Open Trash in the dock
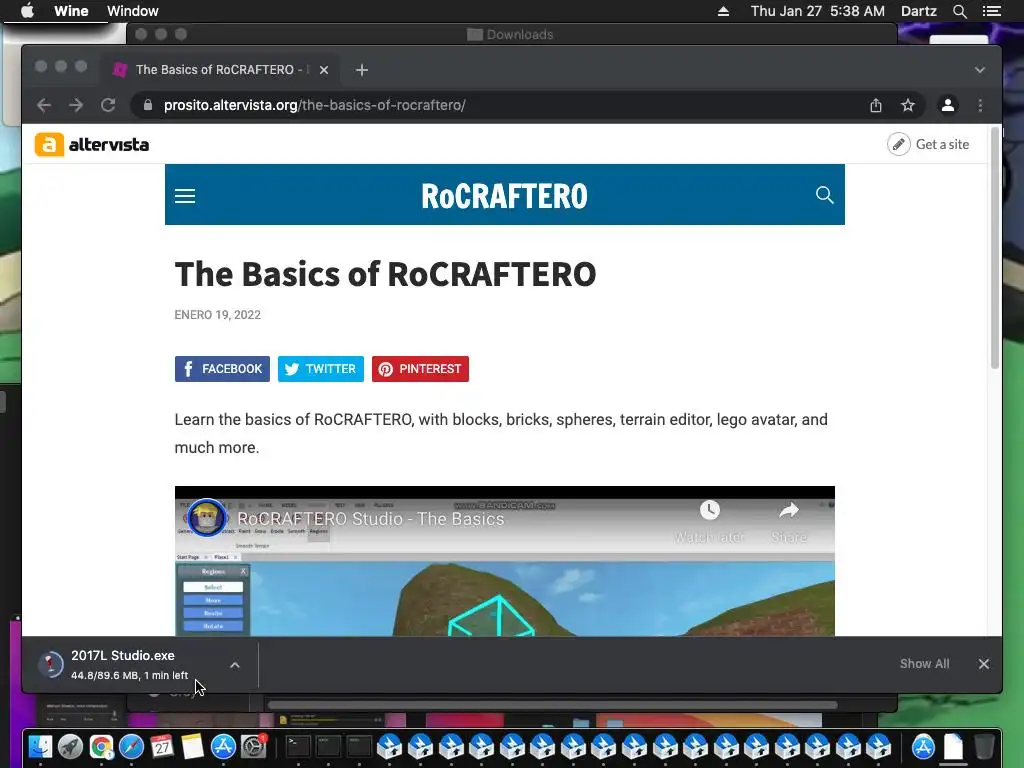Image resolution: width=1024 pixels, height=768 pixels. point(984,747)
